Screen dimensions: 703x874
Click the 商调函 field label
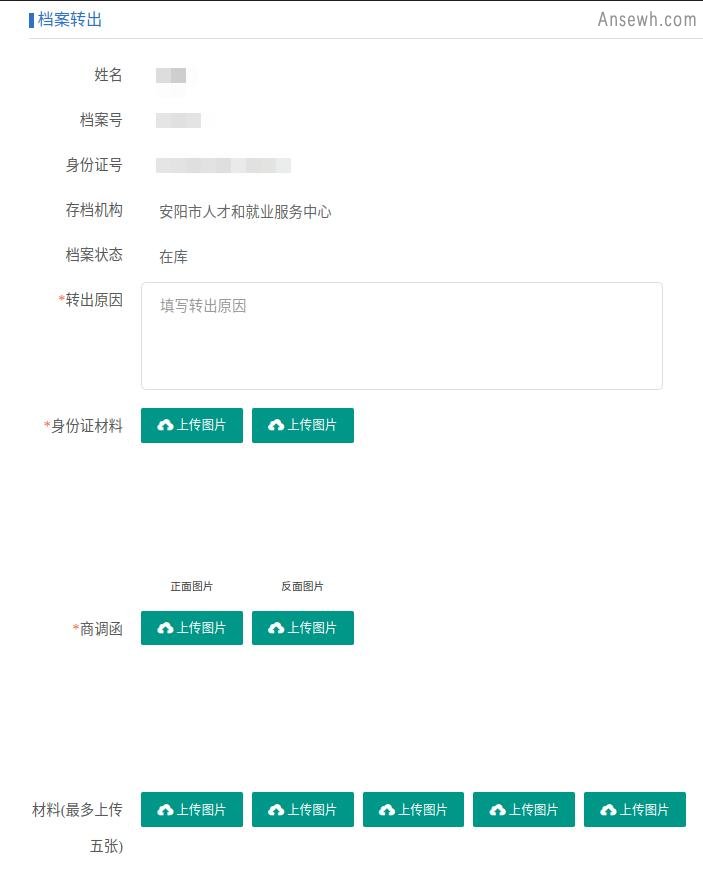click(x=101, y=629)
